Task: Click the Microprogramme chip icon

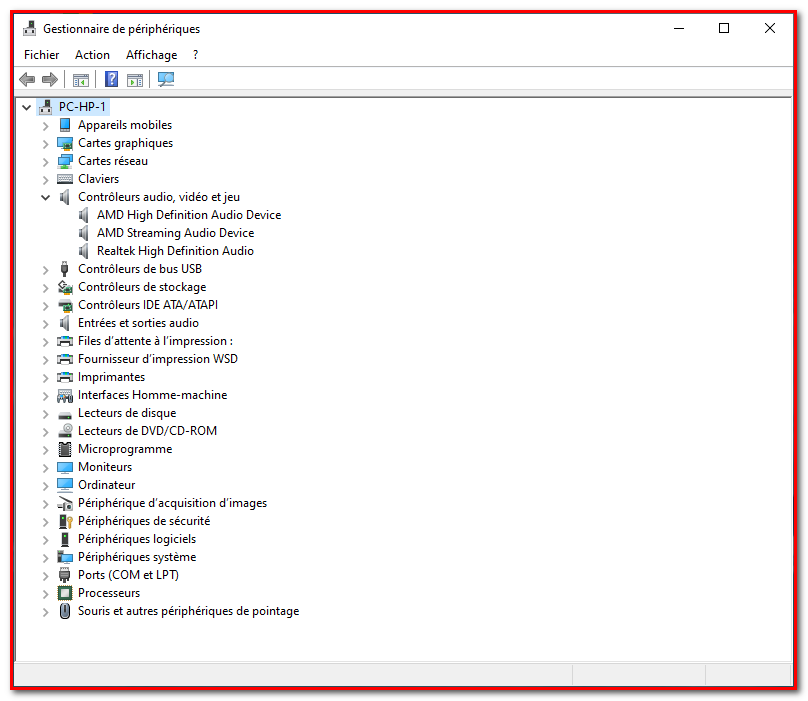Action: (x=65, y=449)
